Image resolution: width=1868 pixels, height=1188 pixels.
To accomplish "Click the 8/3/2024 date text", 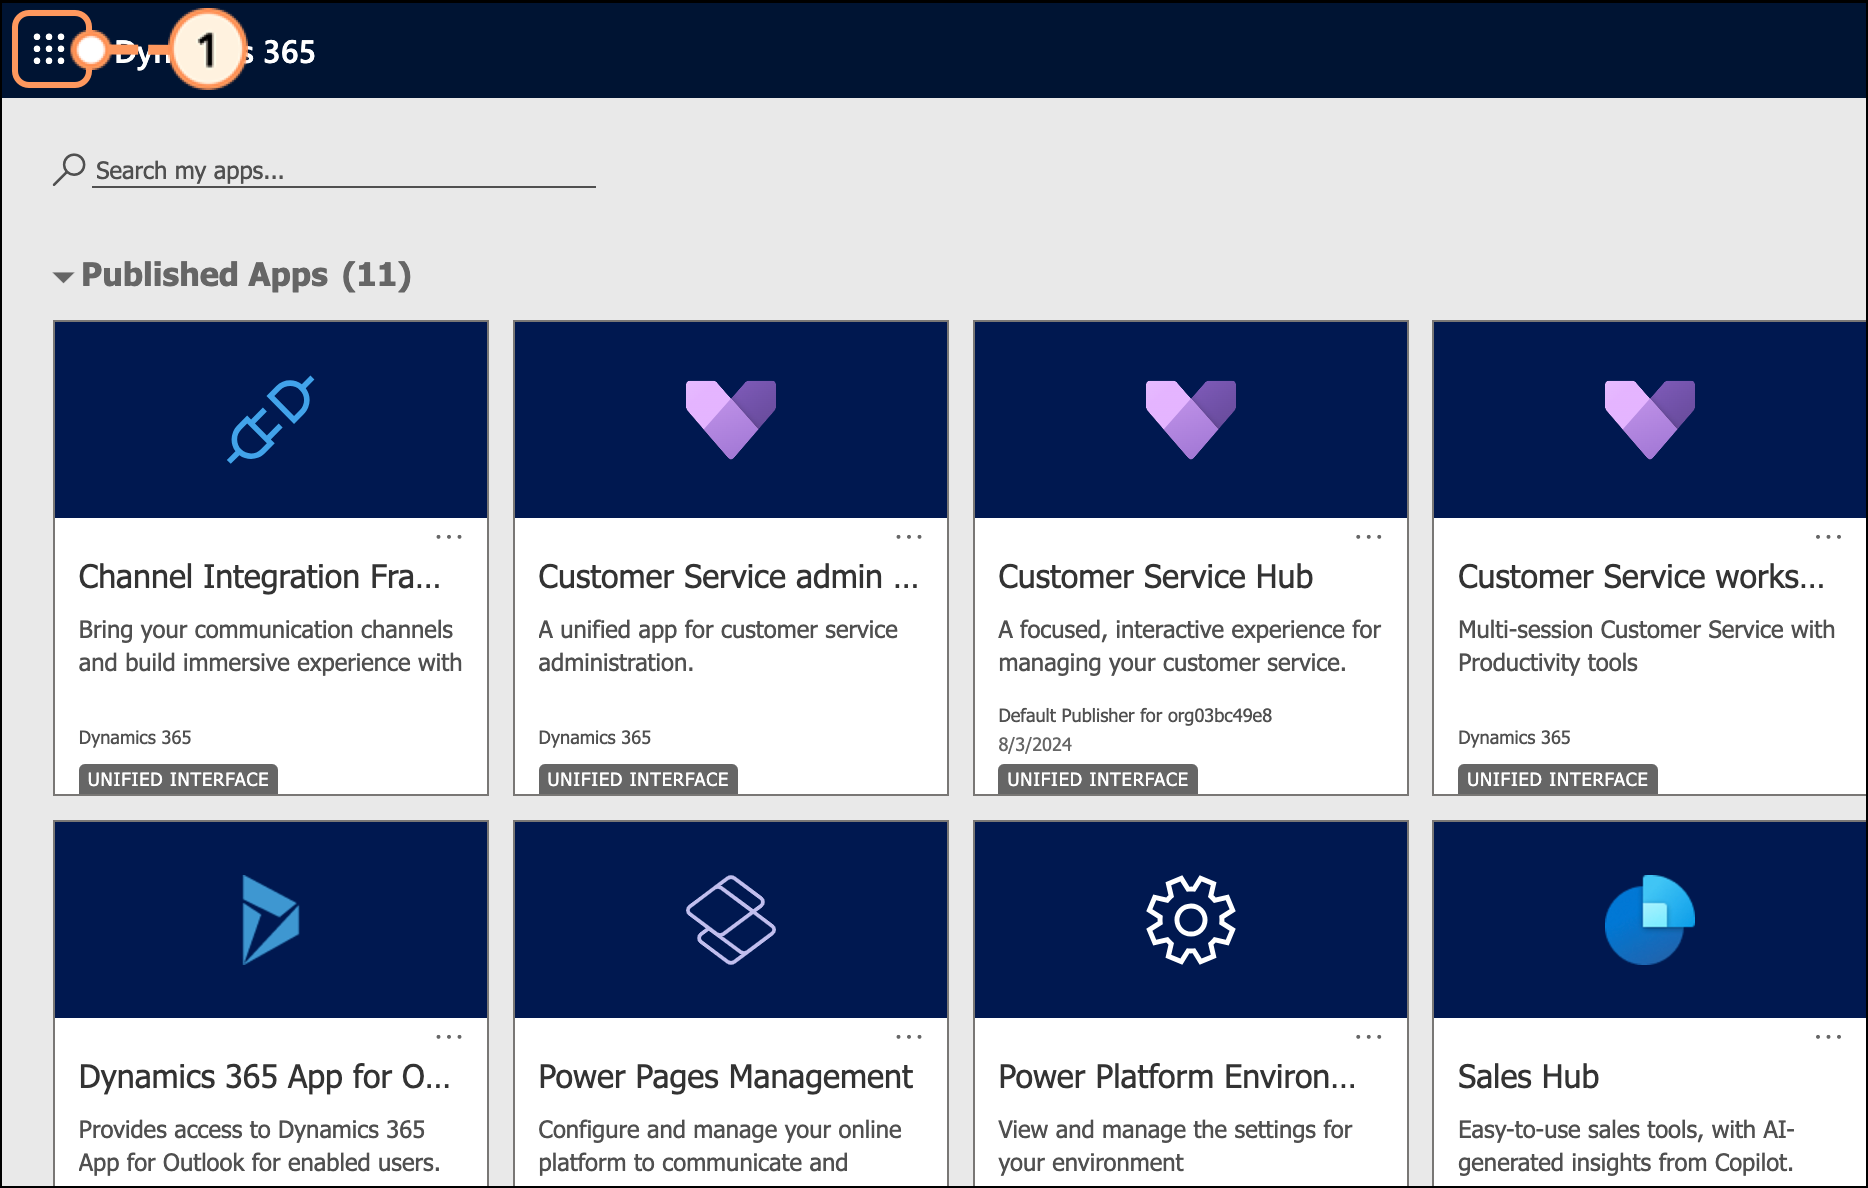I will click(x=1035, y=745).
